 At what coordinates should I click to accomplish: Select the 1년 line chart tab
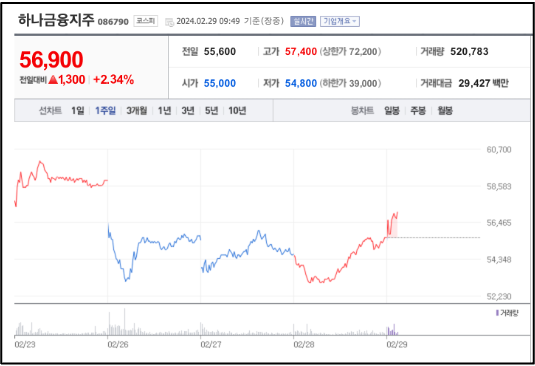tap(164, 111)
